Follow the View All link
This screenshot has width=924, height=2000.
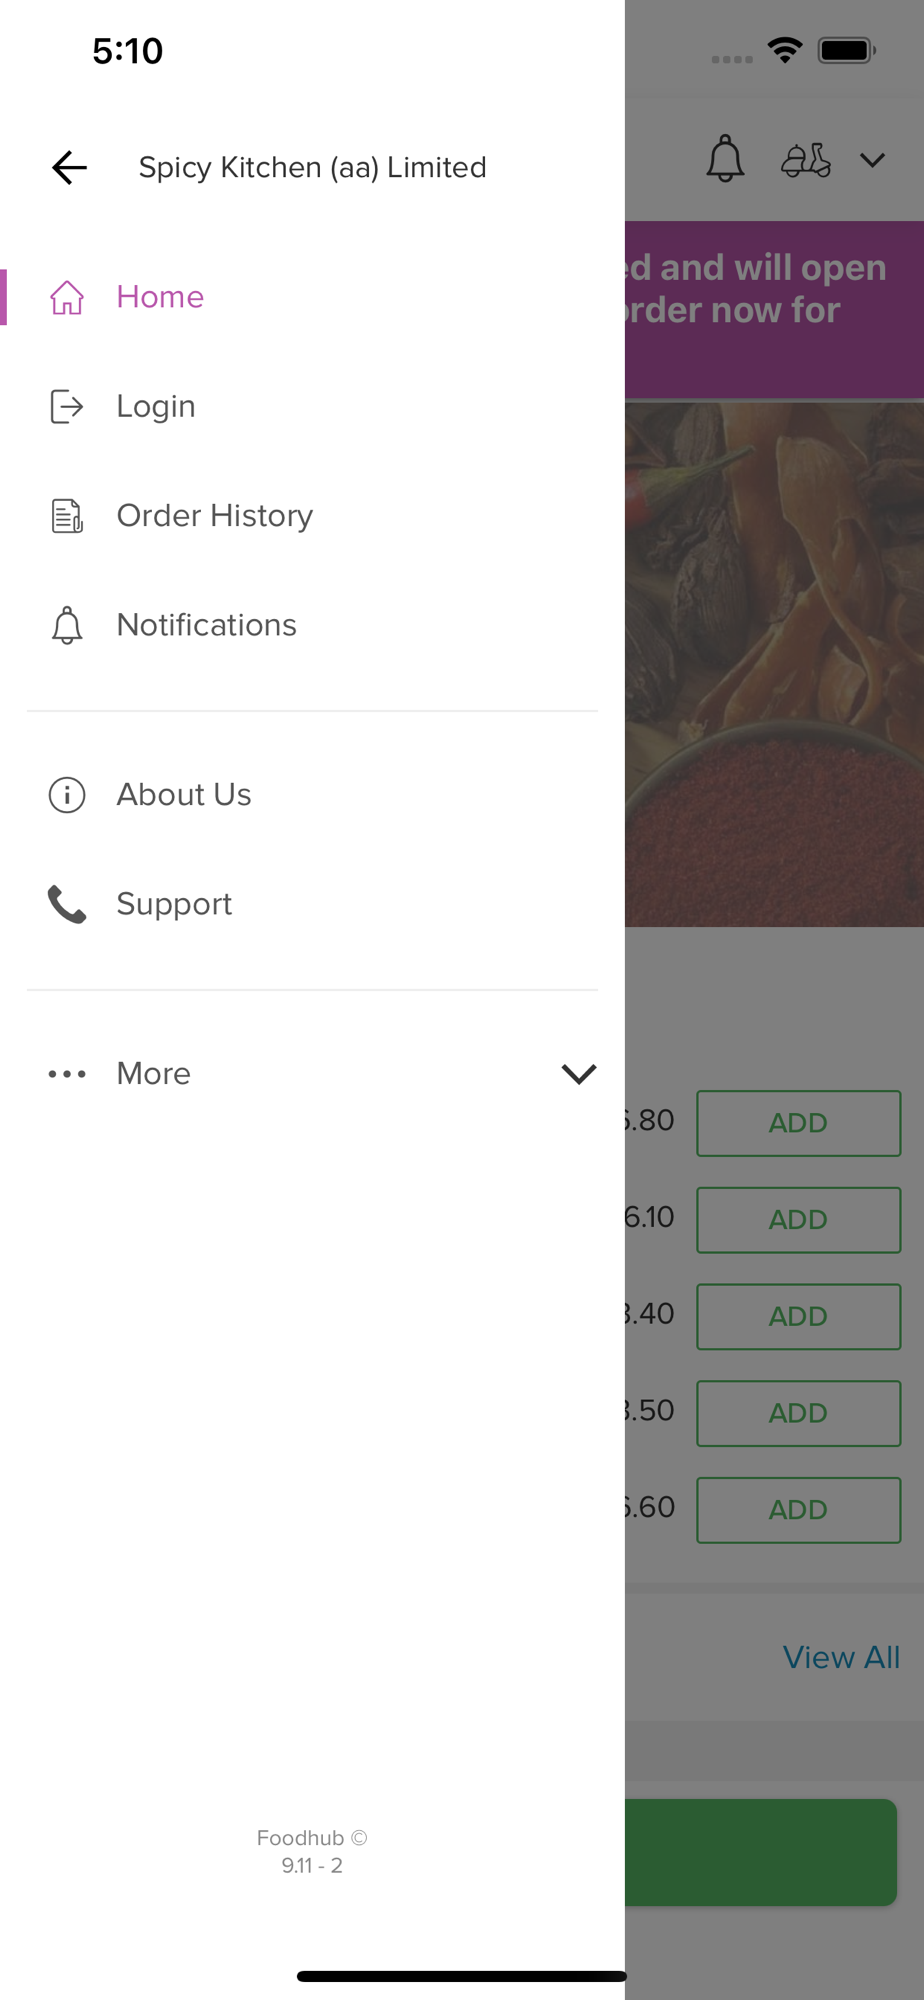(841, 1657)
